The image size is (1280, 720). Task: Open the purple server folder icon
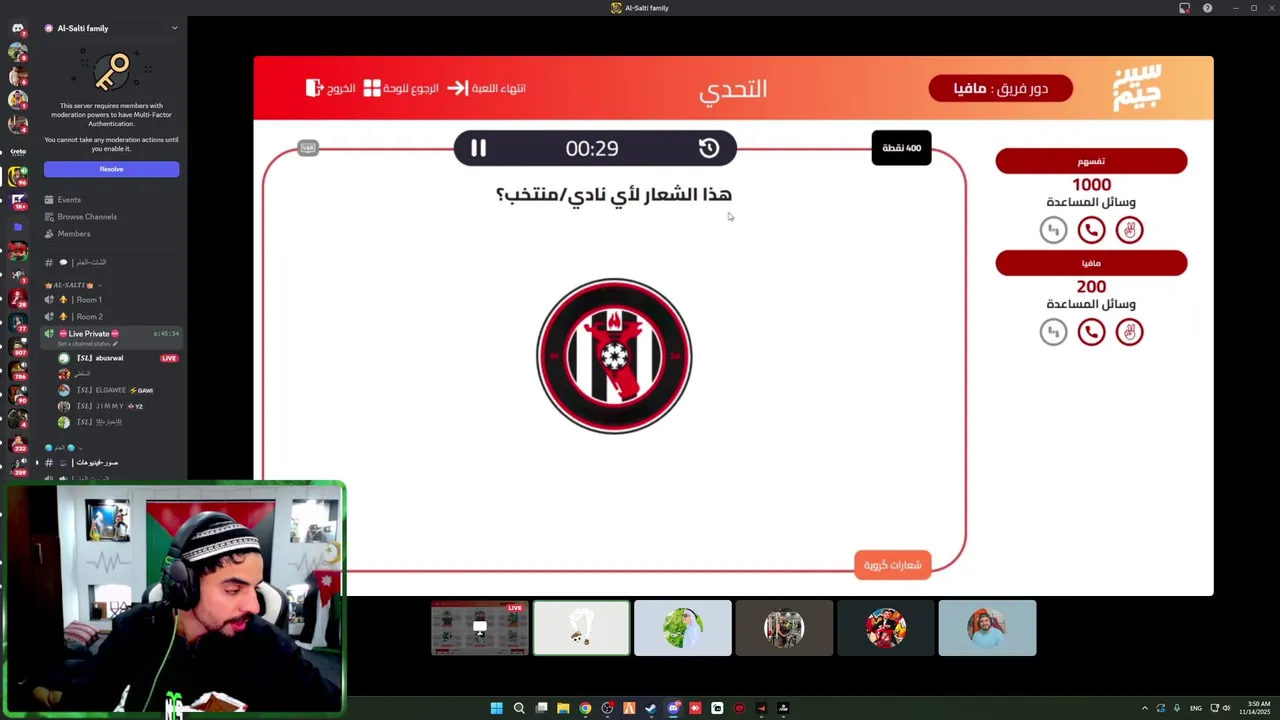point(18,227)
